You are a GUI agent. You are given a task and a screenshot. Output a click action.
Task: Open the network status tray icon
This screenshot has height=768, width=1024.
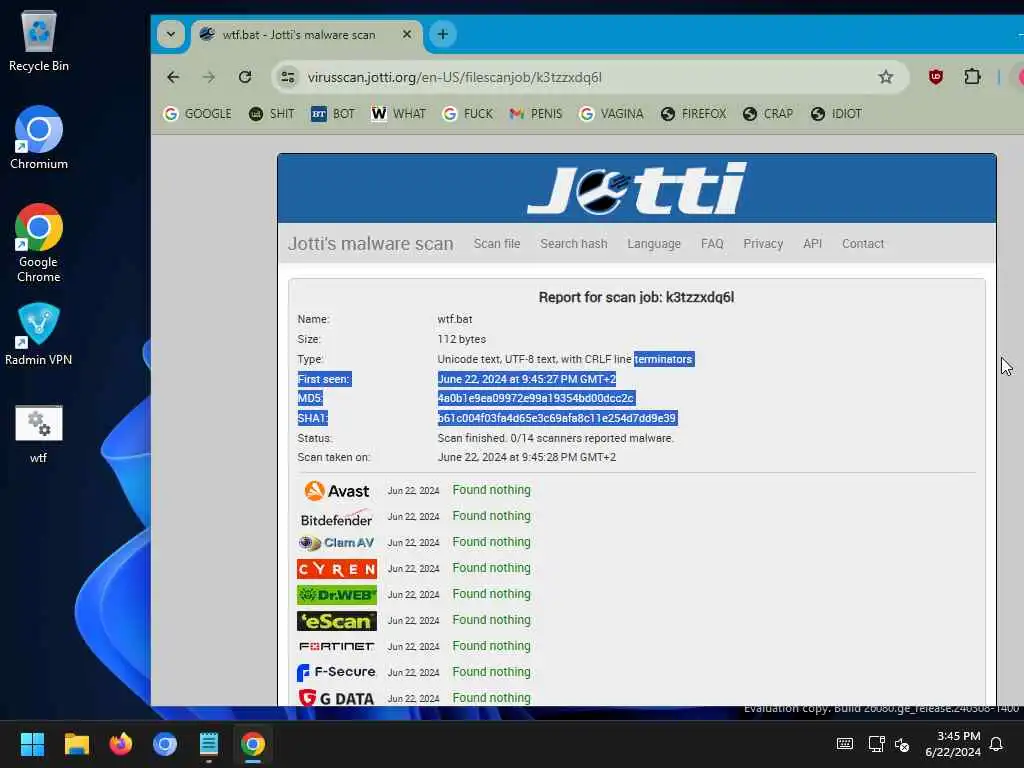pyautogui.click(x=876, y=744)
